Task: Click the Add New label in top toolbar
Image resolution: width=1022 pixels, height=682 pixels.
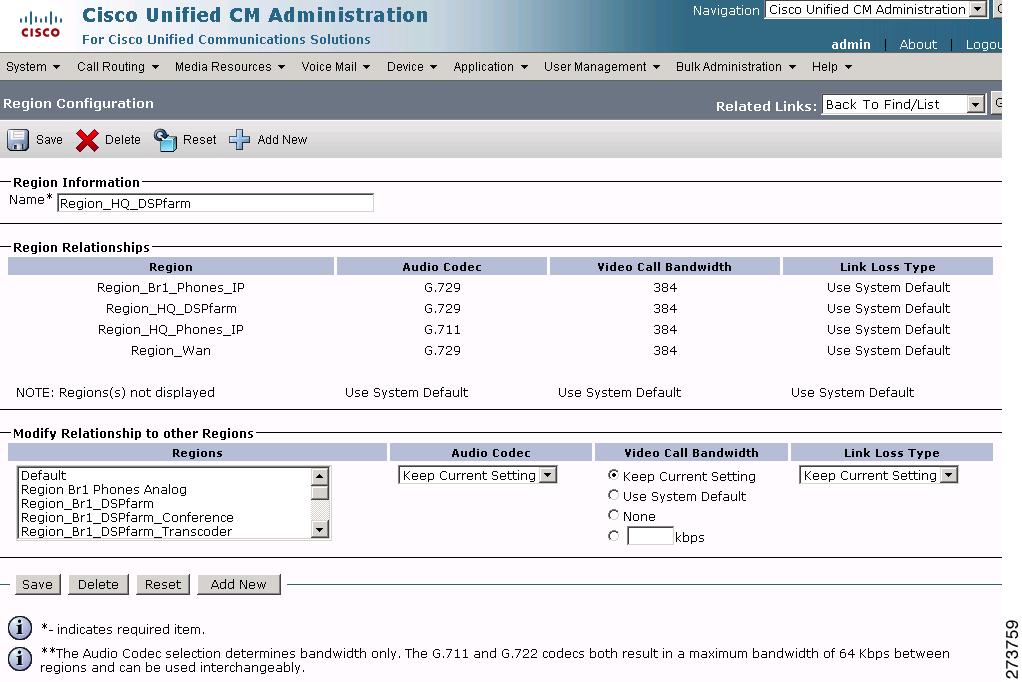Action: click(x=282, y=140)
